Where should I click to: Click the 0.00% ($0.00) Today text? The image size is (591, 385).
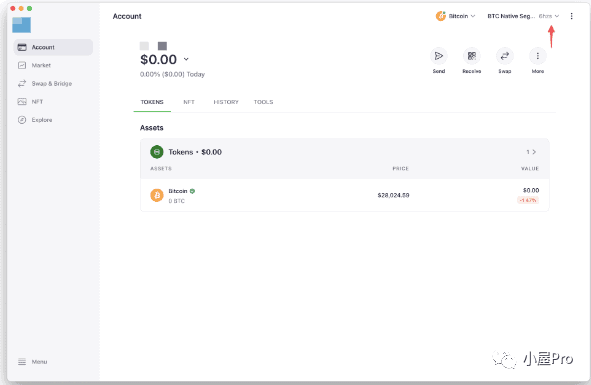(172, 74)
